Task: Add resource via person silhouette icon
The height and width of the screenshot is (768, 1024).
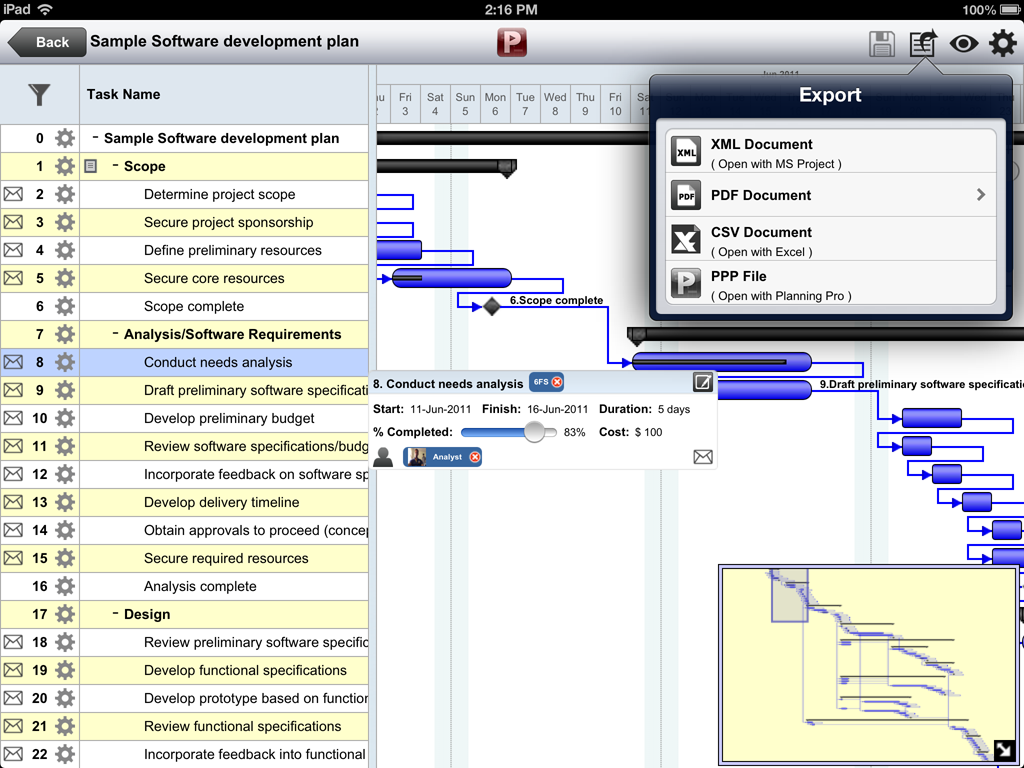Action: [383, 457]
